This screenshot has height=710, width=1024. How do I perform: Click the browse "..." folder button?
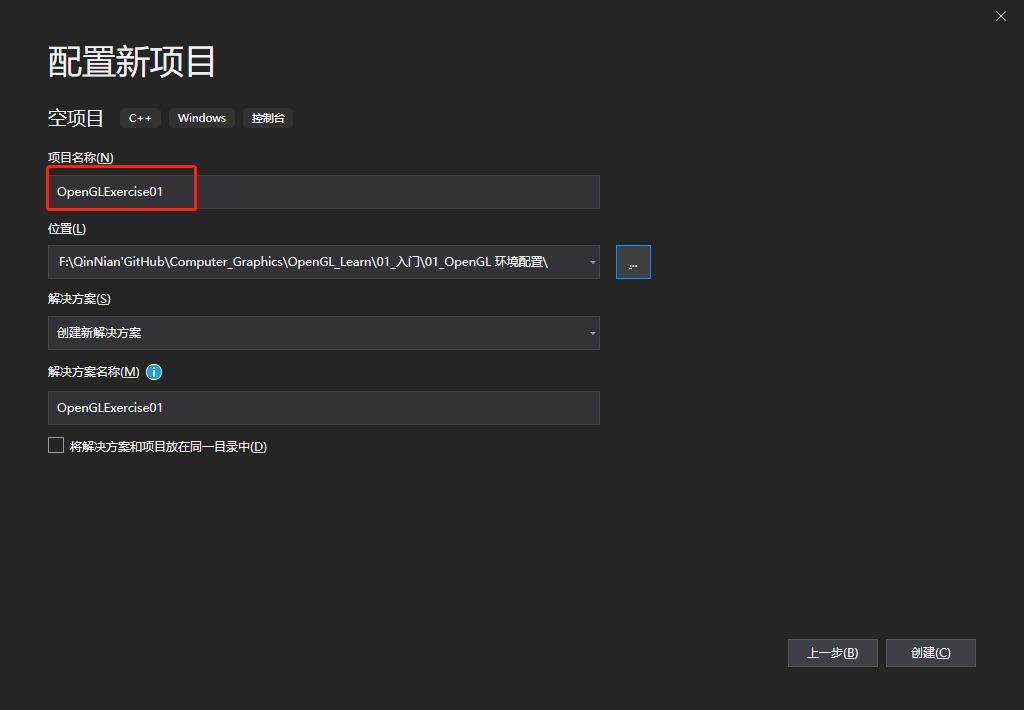[632, 261]
